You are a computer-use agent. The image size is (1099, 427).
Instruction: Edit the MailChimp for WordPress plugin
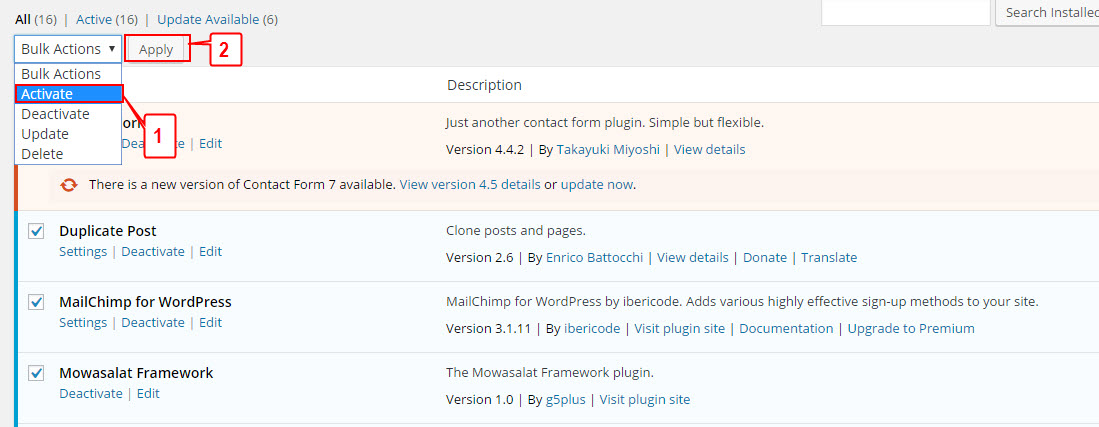pos(210,323)
